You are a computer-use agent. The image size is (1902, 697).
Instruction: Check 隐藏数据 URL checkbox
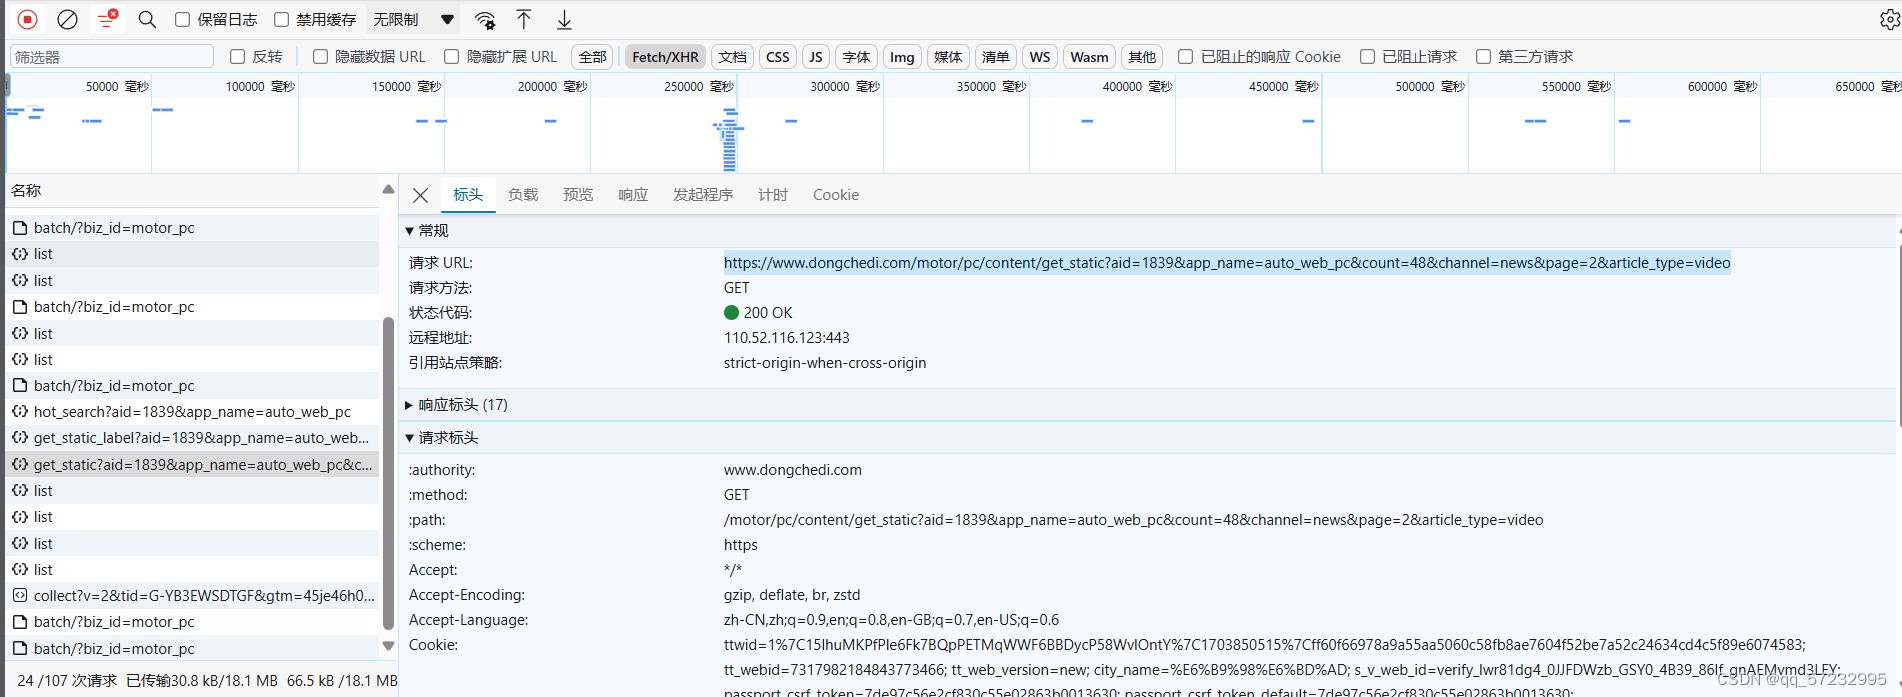320,56
